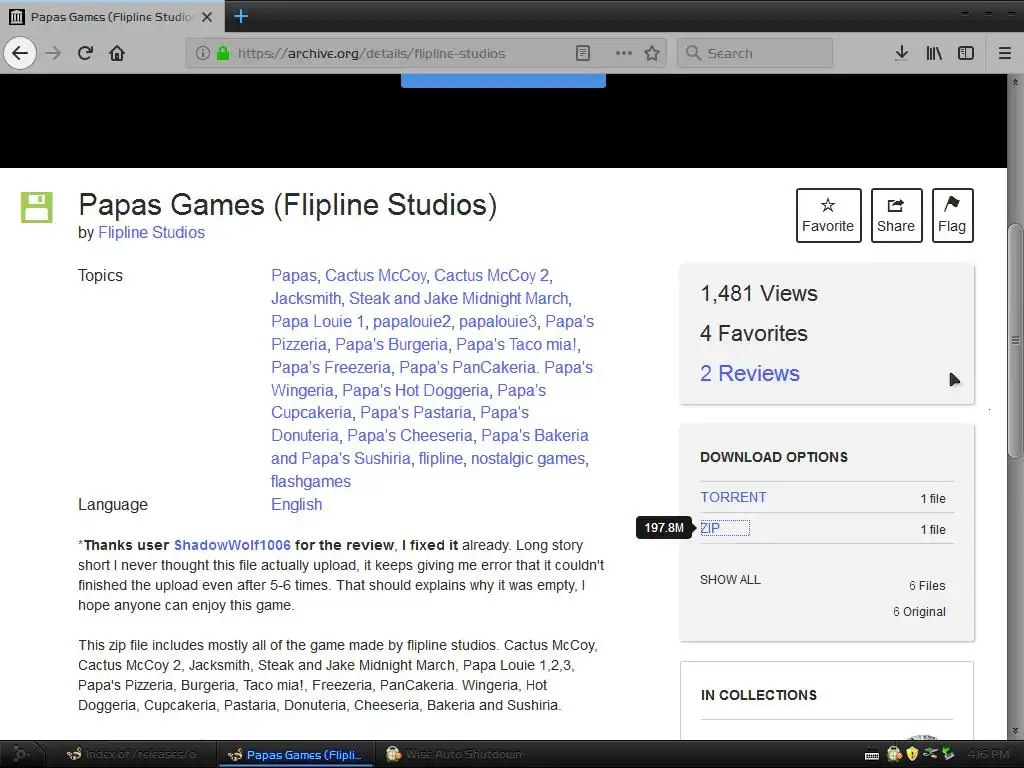This screenshot has width=1024, height=768.
Task: Bookmark this page with star icon
Action: [x=652, y=54]
